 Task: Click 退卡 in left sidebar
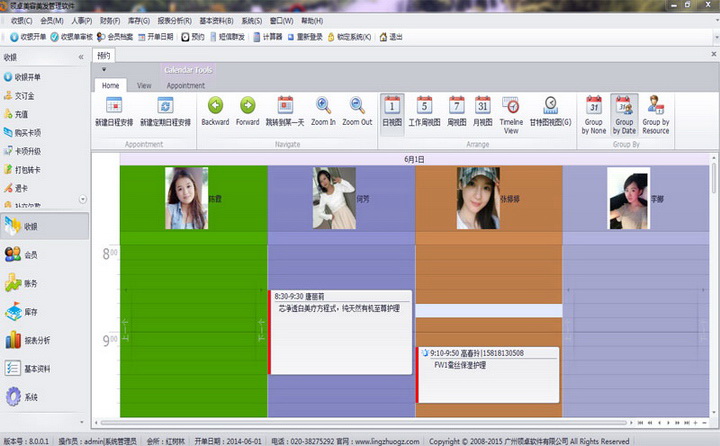[16, 188]
